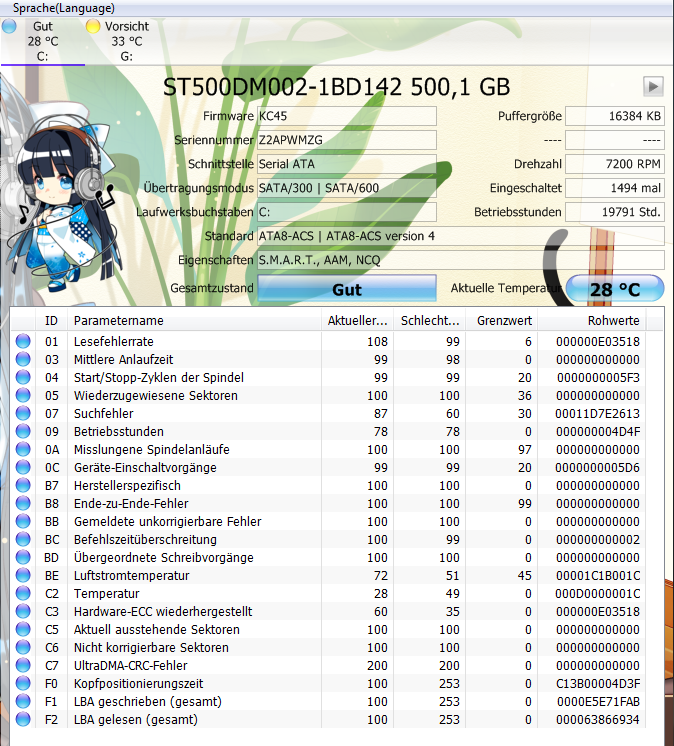Click the Grenzwert column header

[502, 321]
